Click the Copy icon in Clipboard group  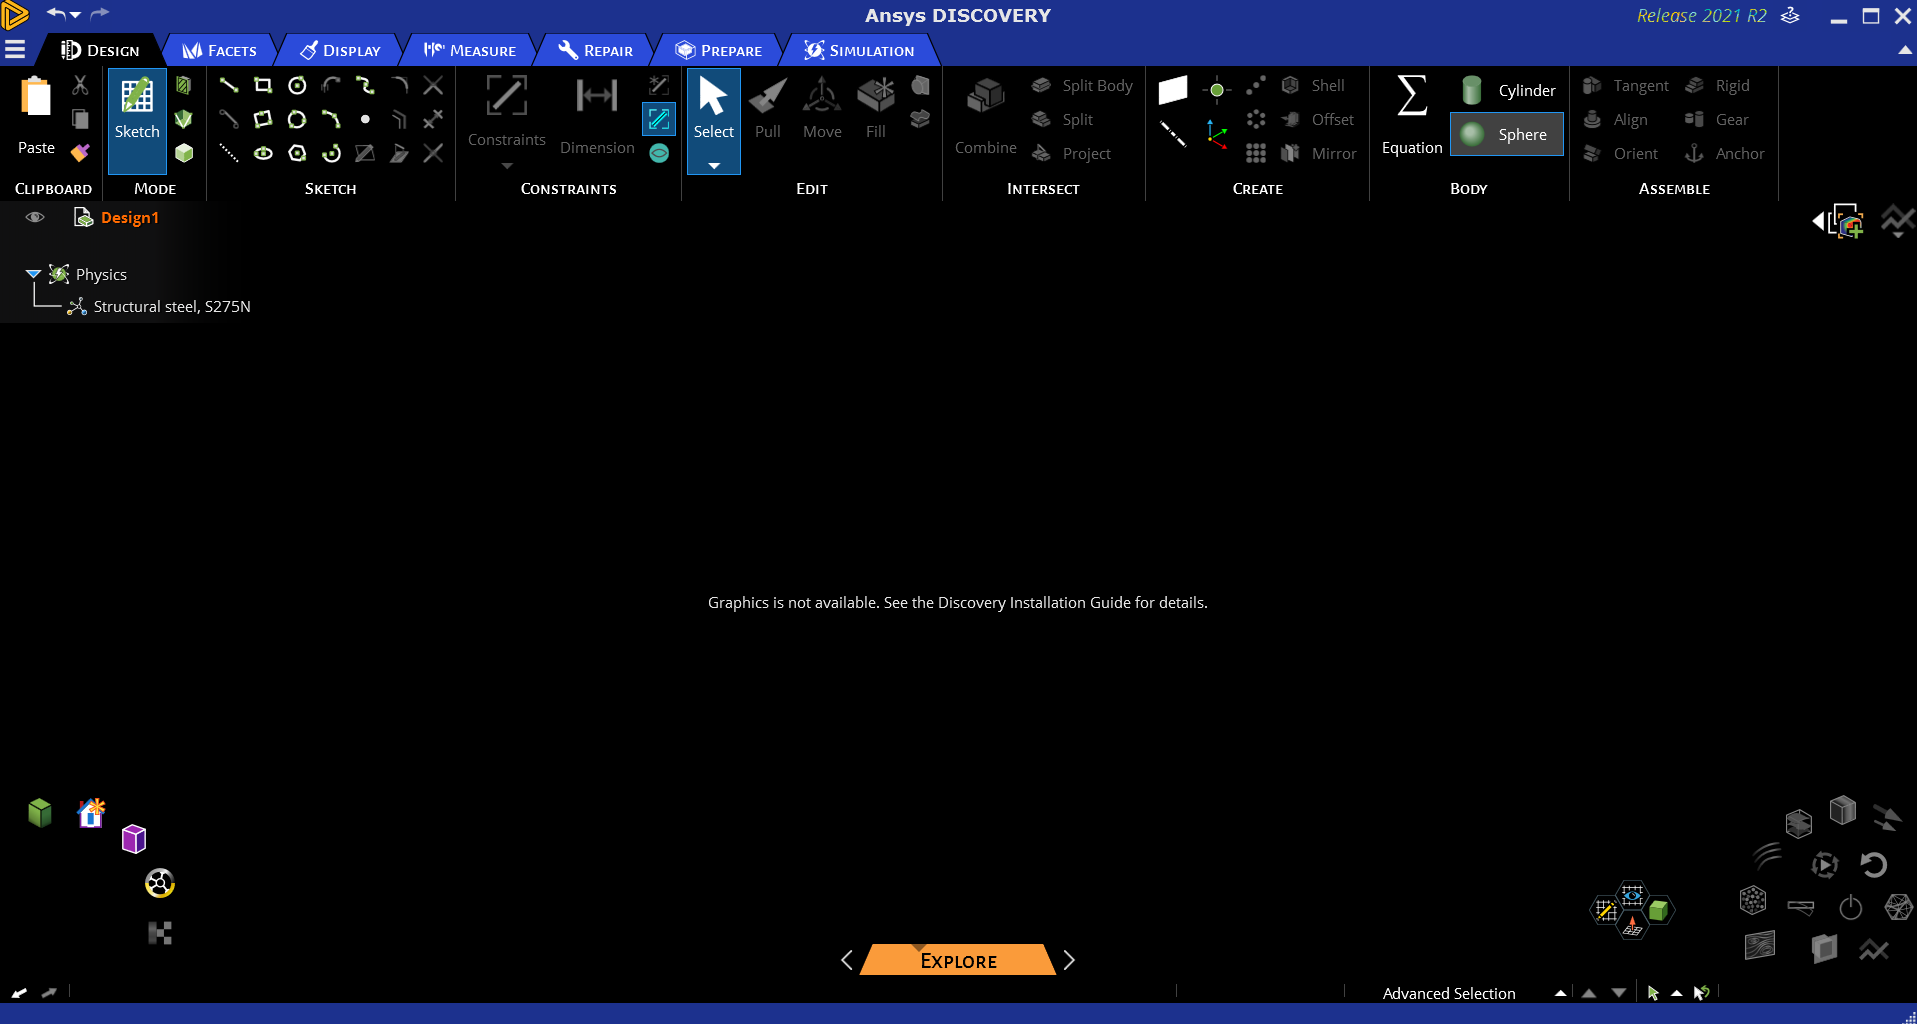point(80,119)
